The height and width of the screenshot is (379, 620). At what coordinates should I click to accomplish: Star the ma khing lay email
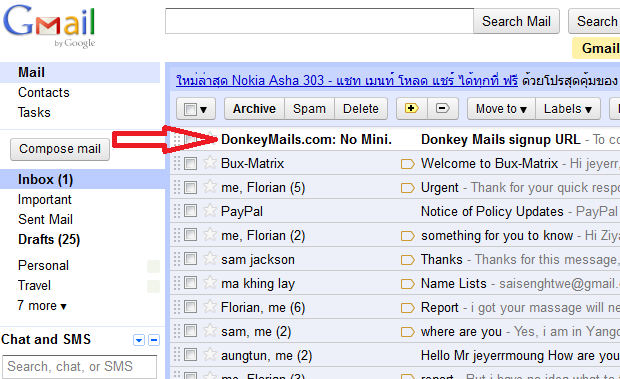click(210, 283)
